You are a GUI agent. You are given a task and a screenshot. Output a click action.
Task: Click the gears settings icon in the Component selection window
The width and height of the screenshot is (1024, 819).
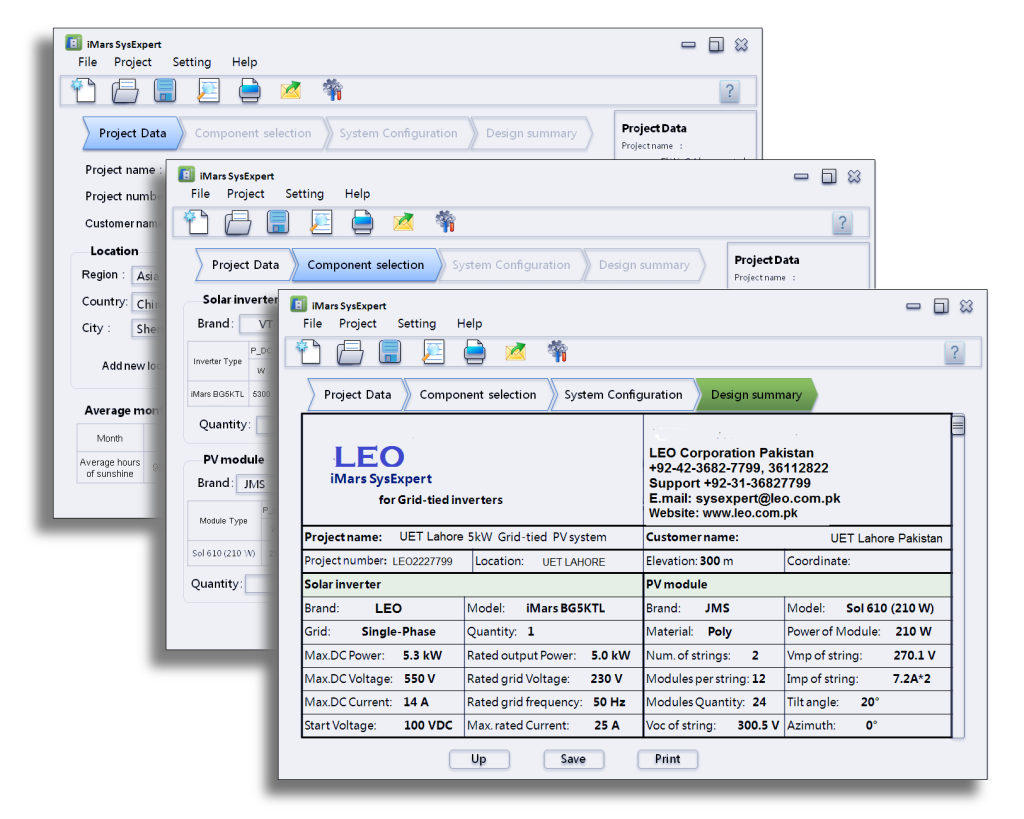point(445,222)
